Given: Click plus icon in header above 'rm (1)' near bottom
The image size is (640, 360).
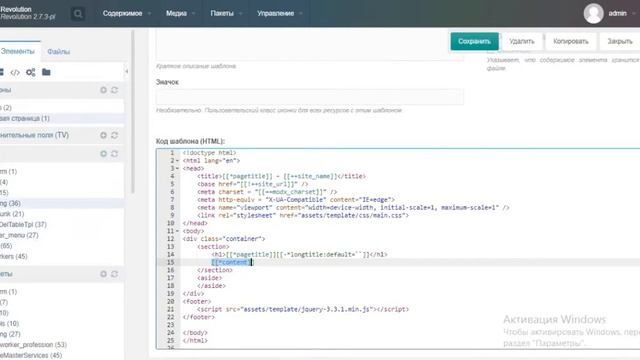Looking at the screenshot, I should (x=103, y=274).
